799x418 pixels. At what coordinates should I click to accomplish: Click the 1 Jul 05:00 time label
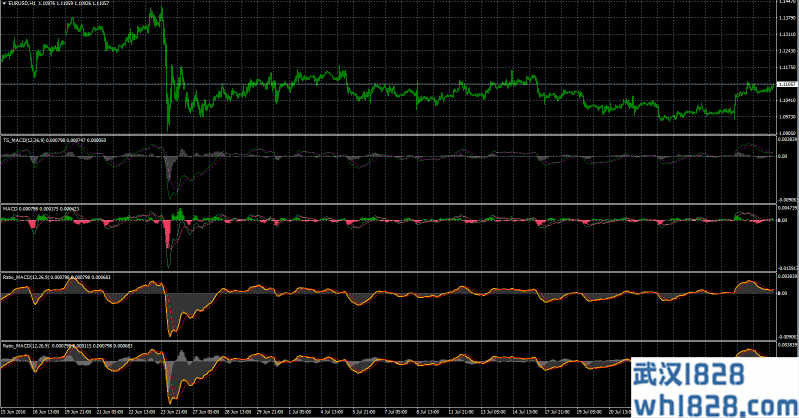(300, 412)
